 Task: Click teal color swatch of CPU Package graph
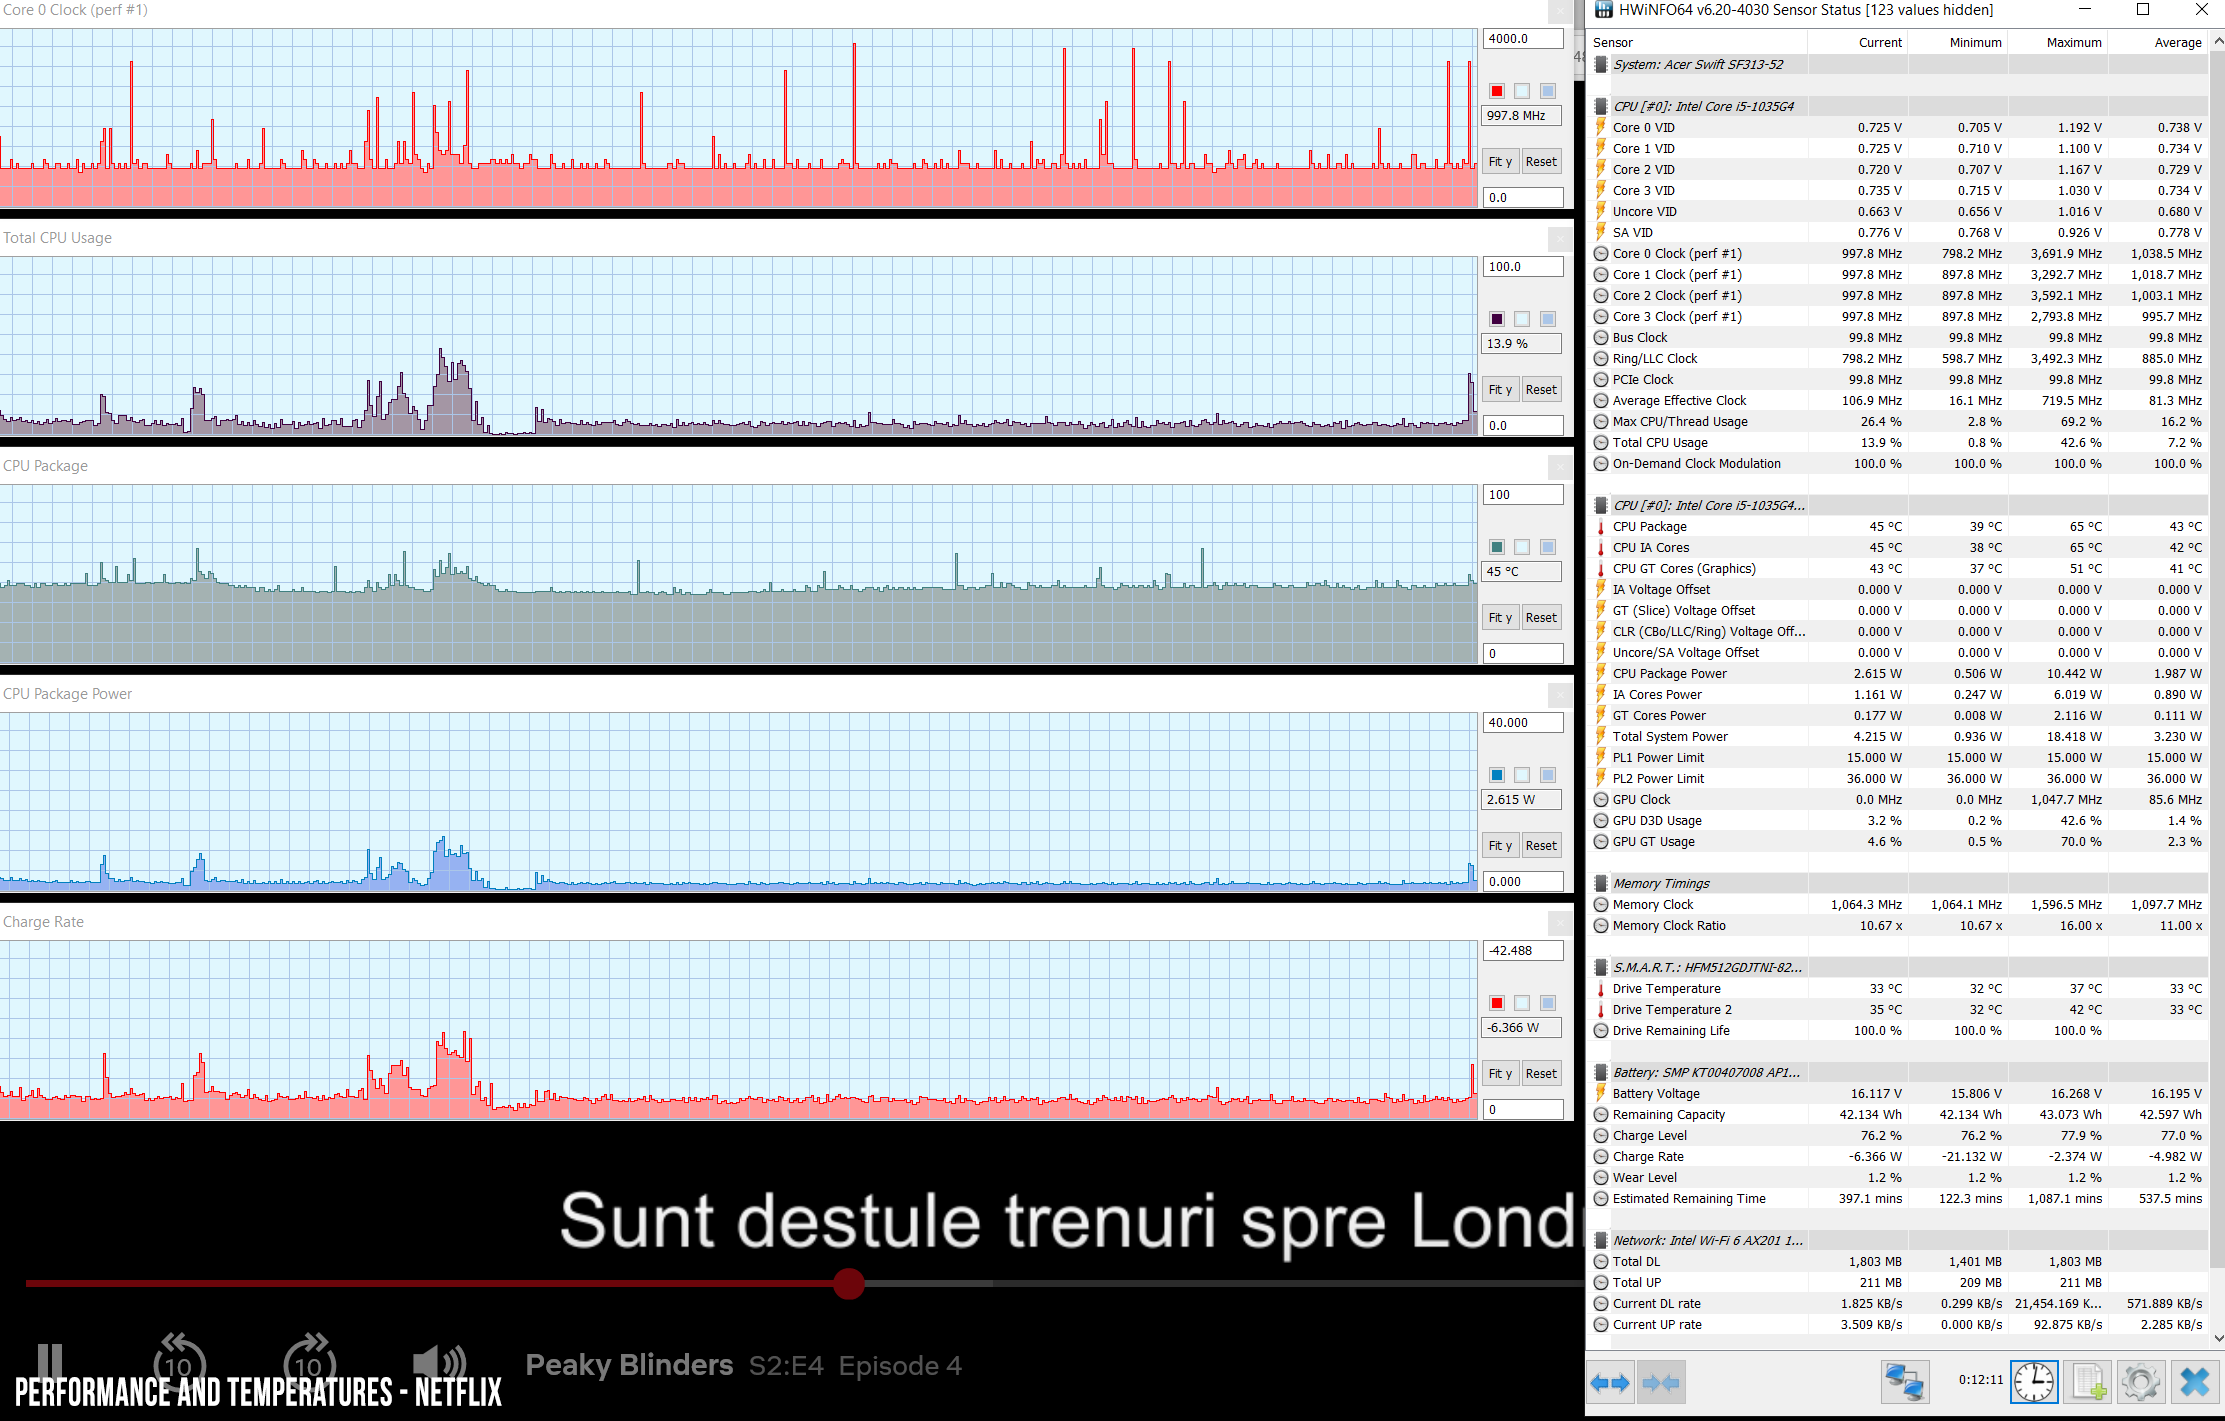coord(1497,547)
